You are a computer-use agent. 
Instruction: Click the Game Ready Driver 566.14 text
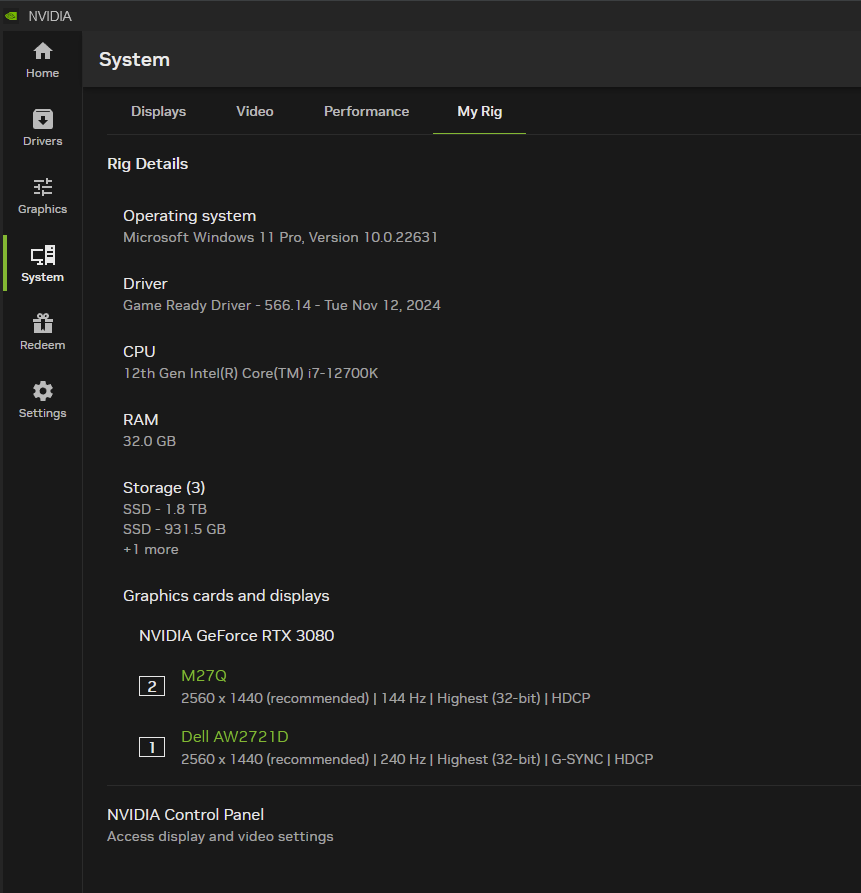click(x=282, y=305)
